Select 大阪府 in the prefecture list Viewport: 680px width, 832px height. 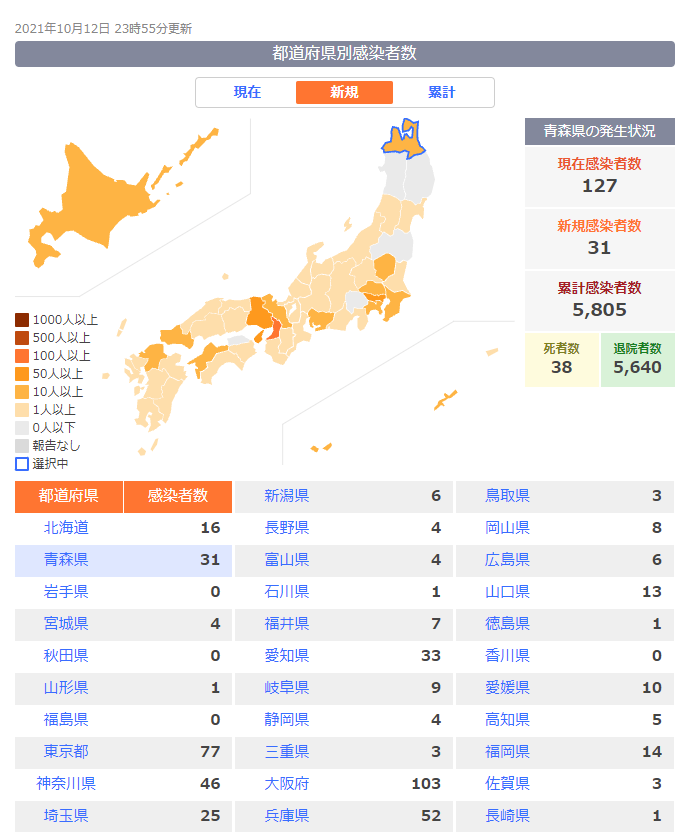[x=287, y=783]
